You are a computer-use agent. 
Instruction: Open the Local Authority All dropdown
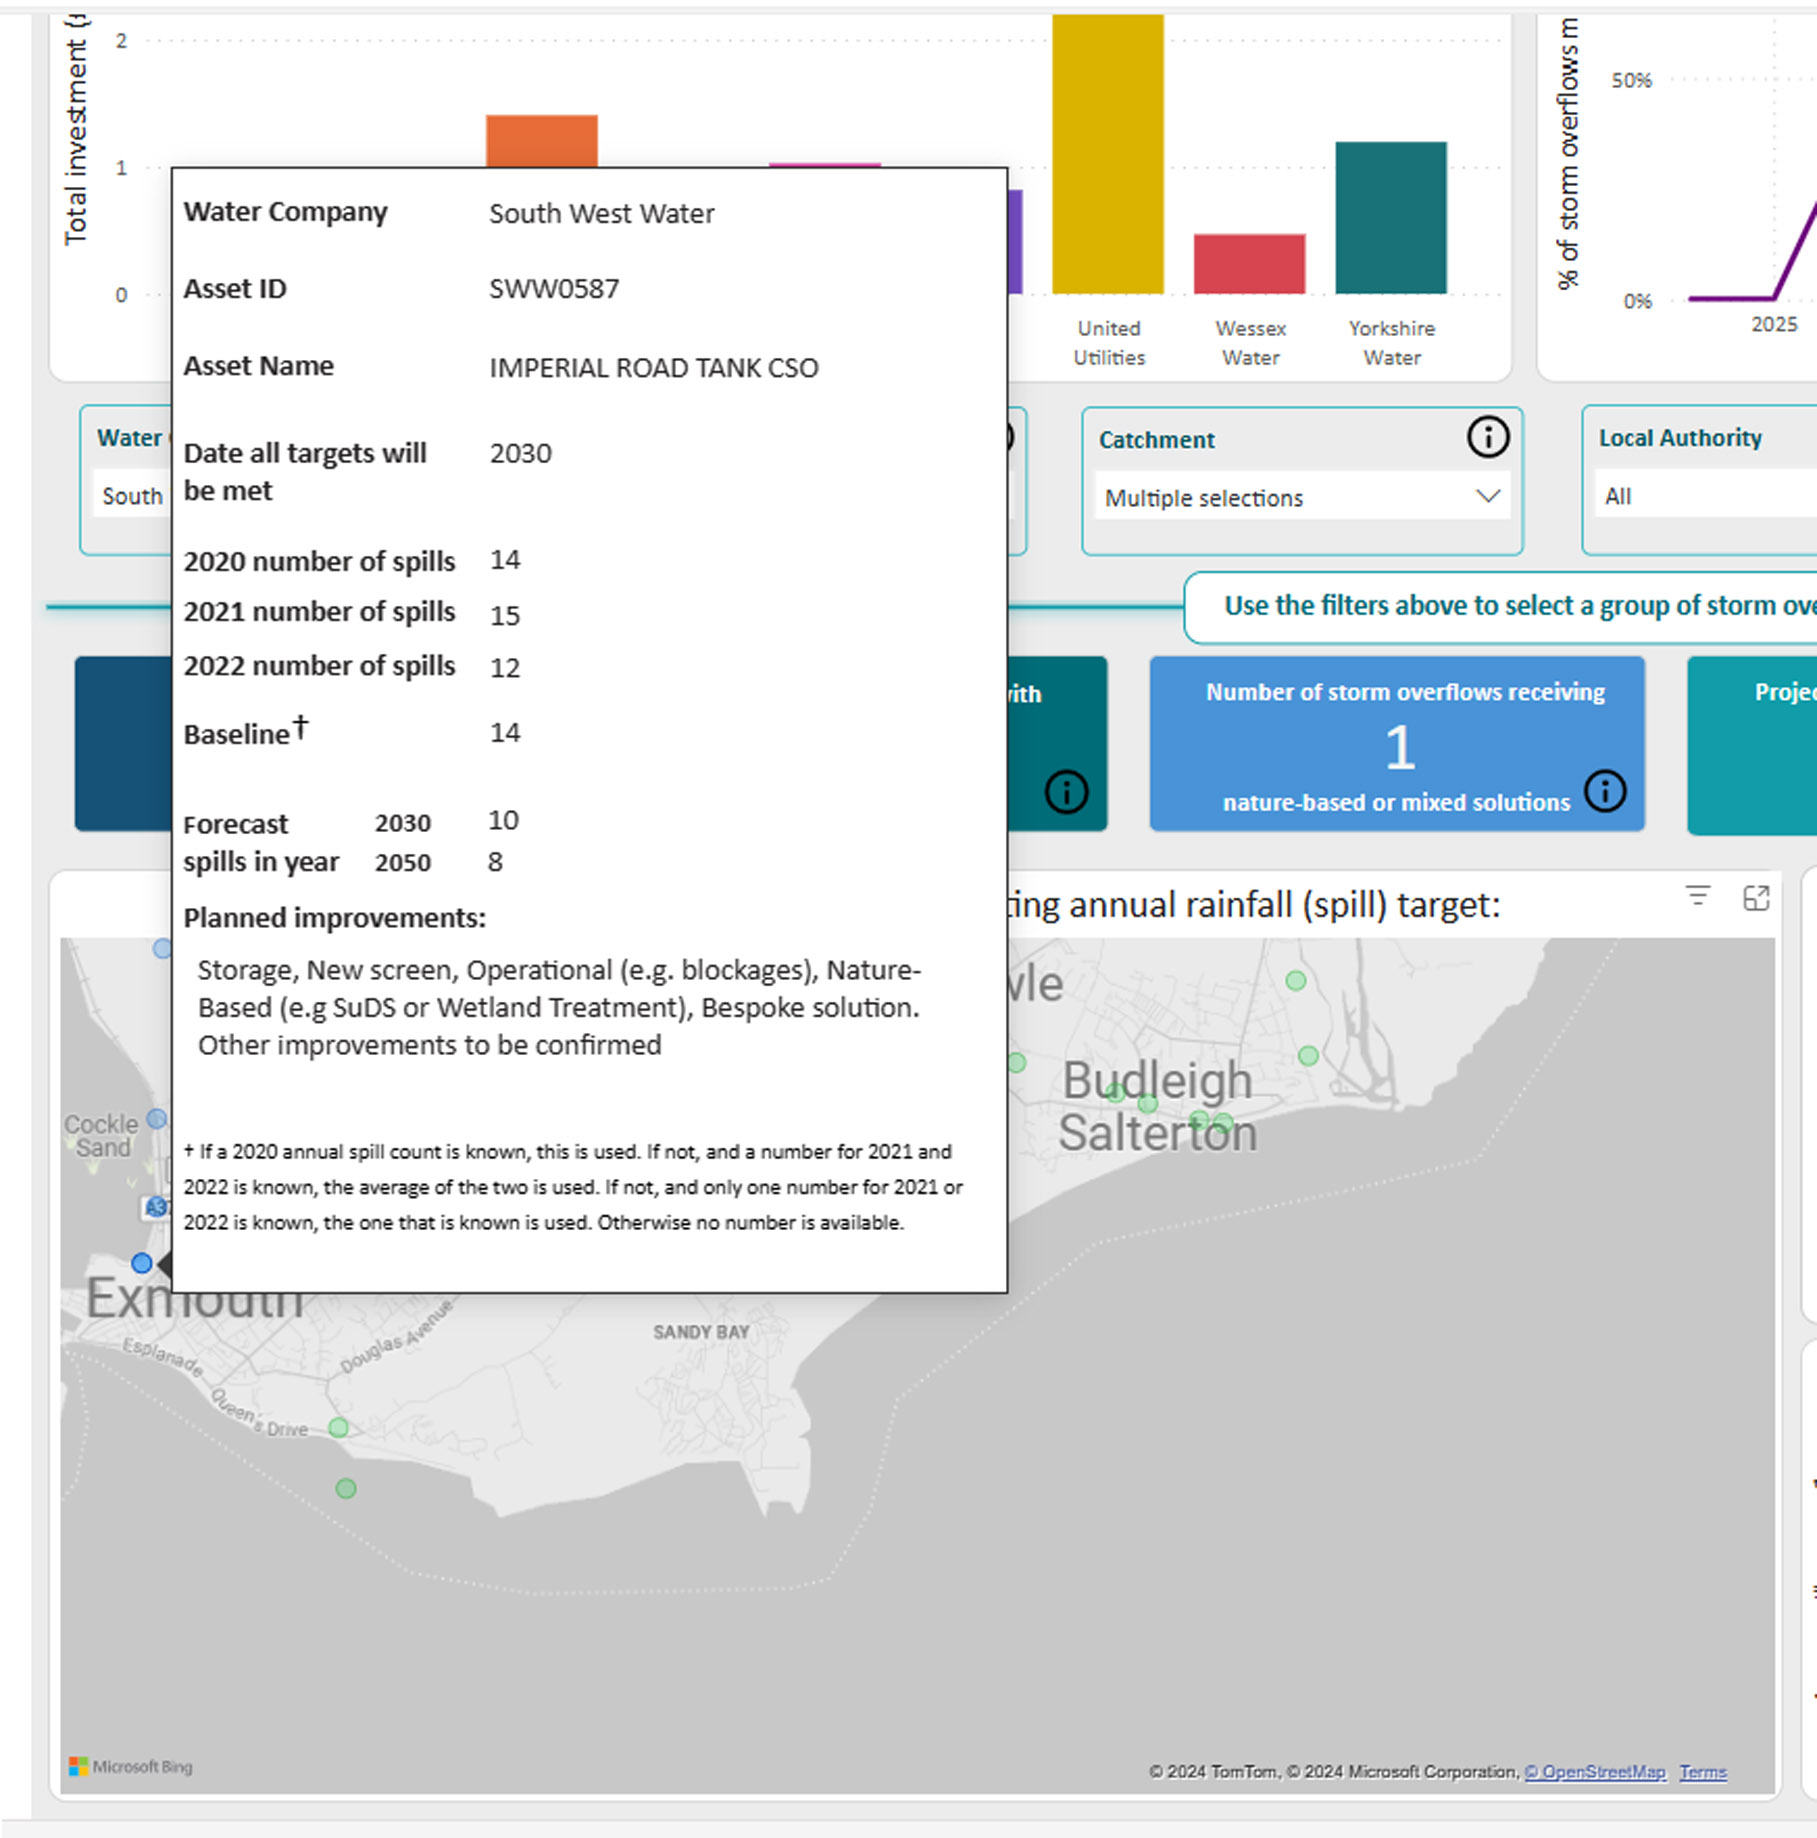1700,496
